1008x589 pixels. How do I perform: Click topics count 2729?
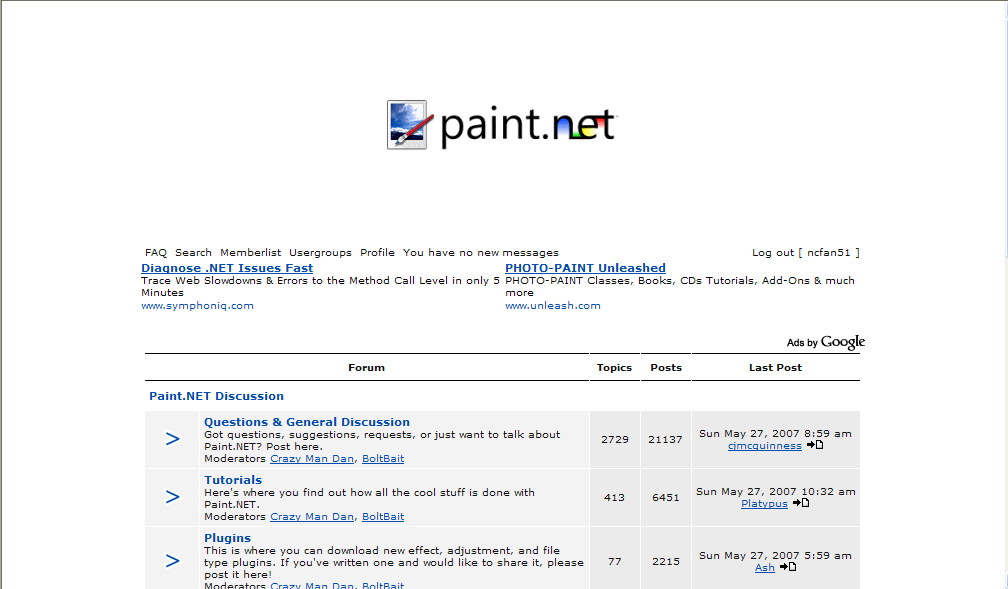(615, 439)
